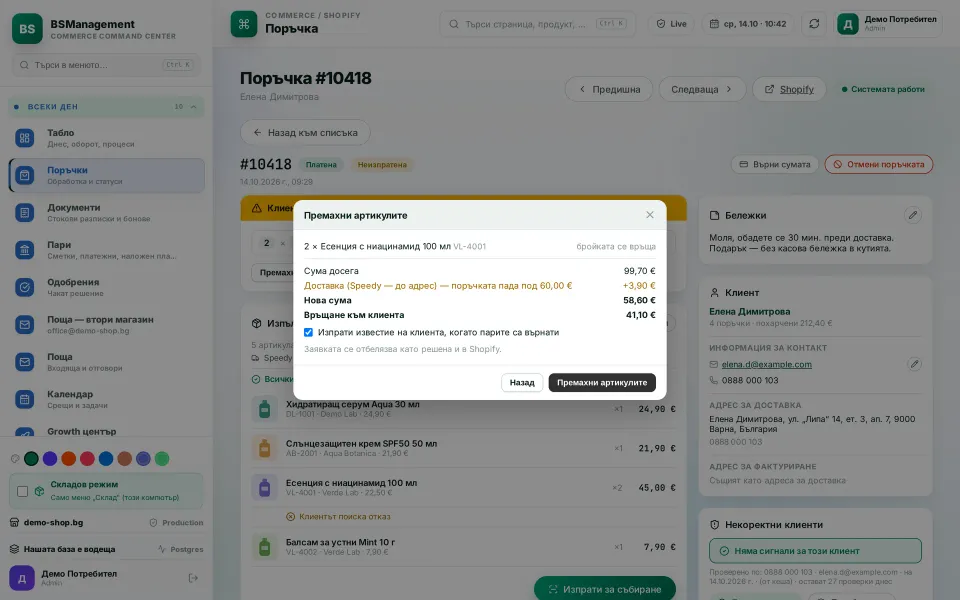960x600 pixels.
Task: Click the BS logo in the sidebar header
Action: tap(27, 29)
